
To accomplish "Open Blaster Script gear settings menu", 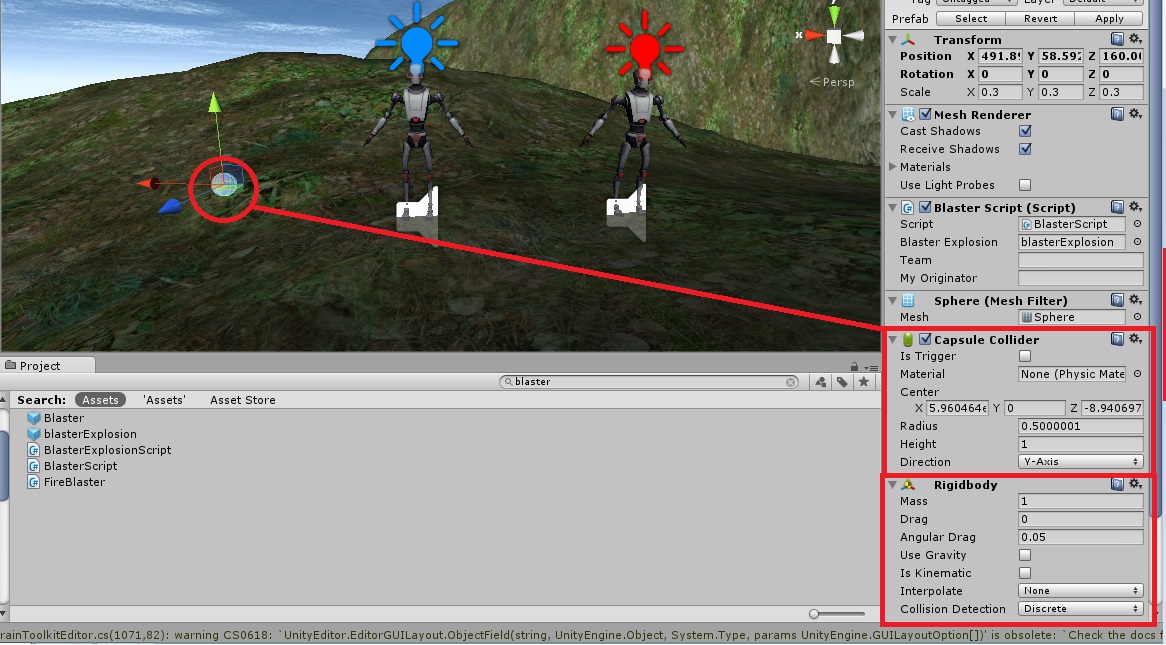I will click(1136, 207).
